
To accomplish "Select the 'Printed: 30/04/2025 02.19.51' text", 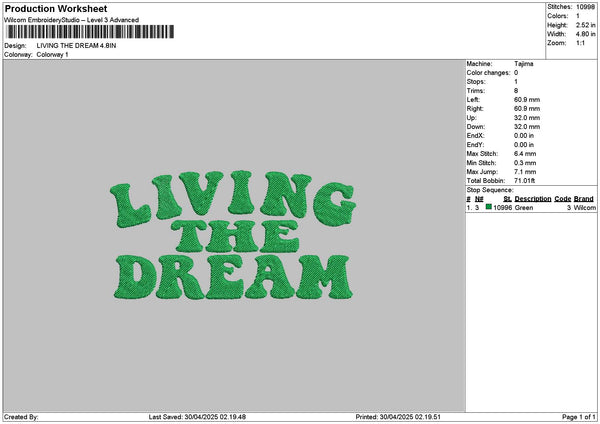I will click(398, 417).
